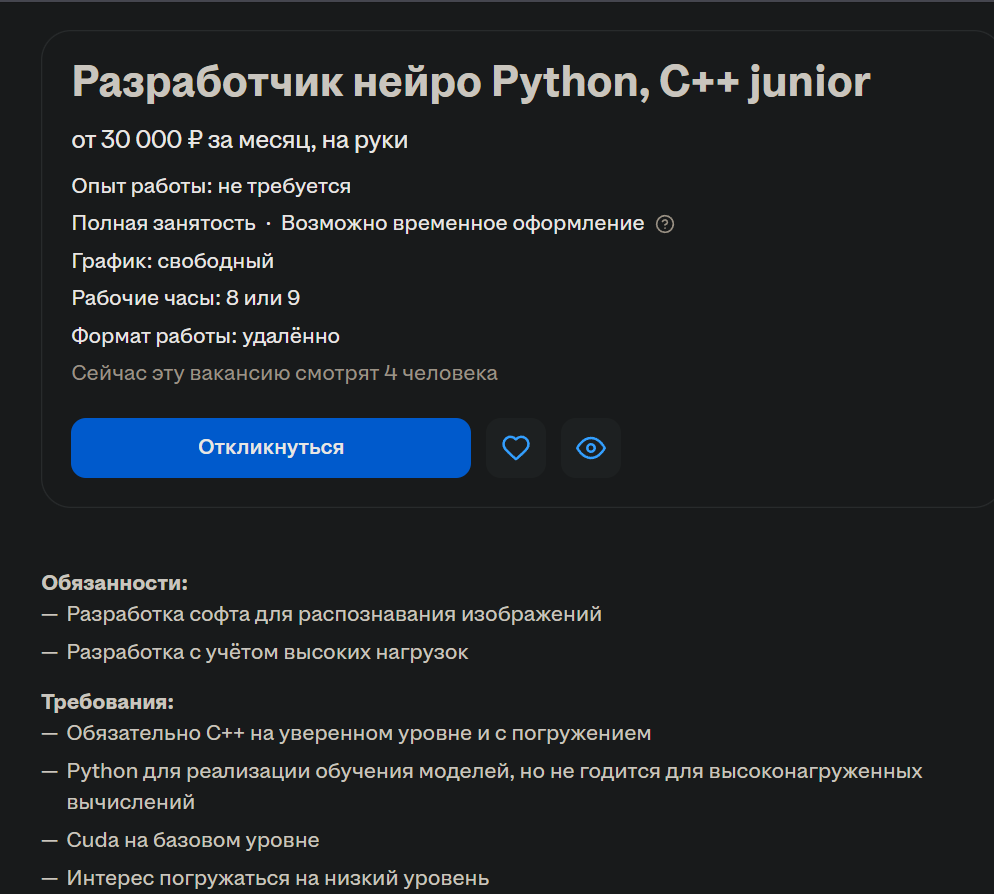Click the Обязательно C++ requirement line
This screenshot has height=894, width=994.
point(359,734)
